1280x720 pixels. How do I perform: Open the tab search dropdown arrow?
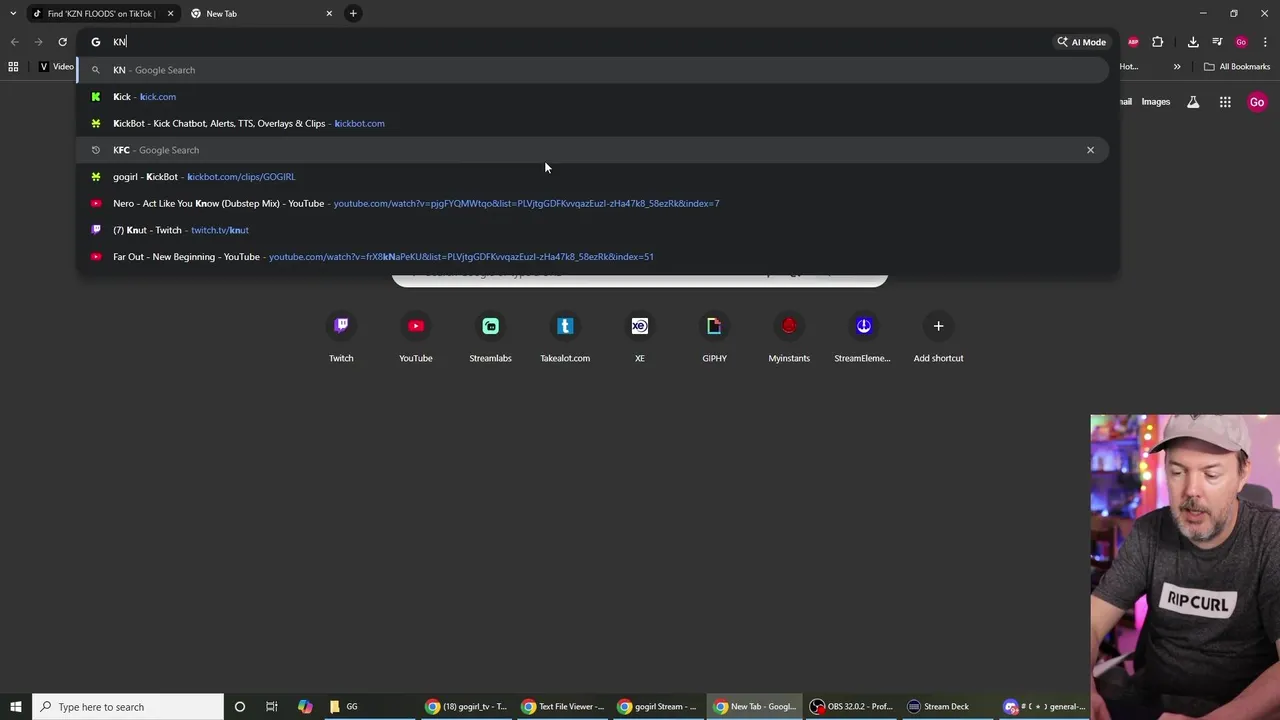12,14
